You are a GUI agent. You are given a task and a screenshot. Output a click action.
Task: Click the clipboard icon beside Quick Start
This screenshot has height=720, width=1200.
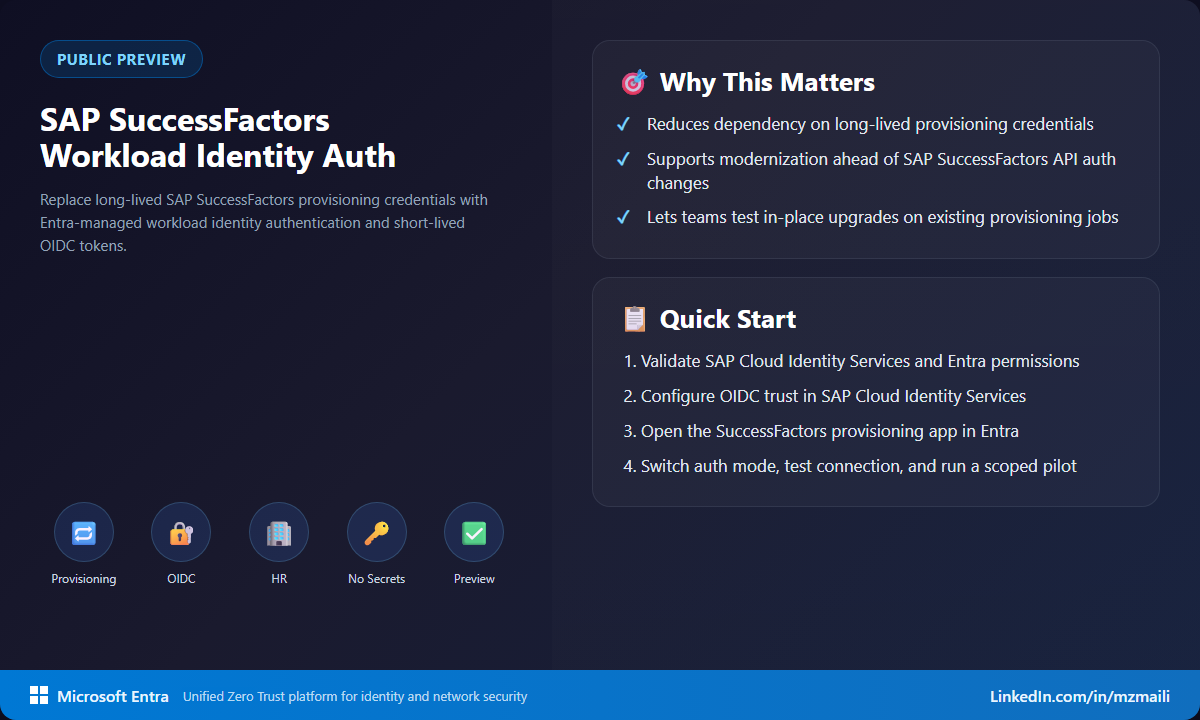pyautogui.click(x=634, y=319)
